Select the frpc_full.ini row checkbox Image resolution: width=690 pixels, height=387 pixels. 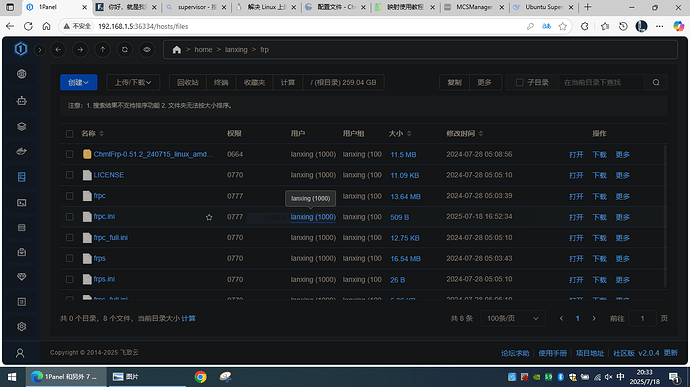[x=70, y=237]
